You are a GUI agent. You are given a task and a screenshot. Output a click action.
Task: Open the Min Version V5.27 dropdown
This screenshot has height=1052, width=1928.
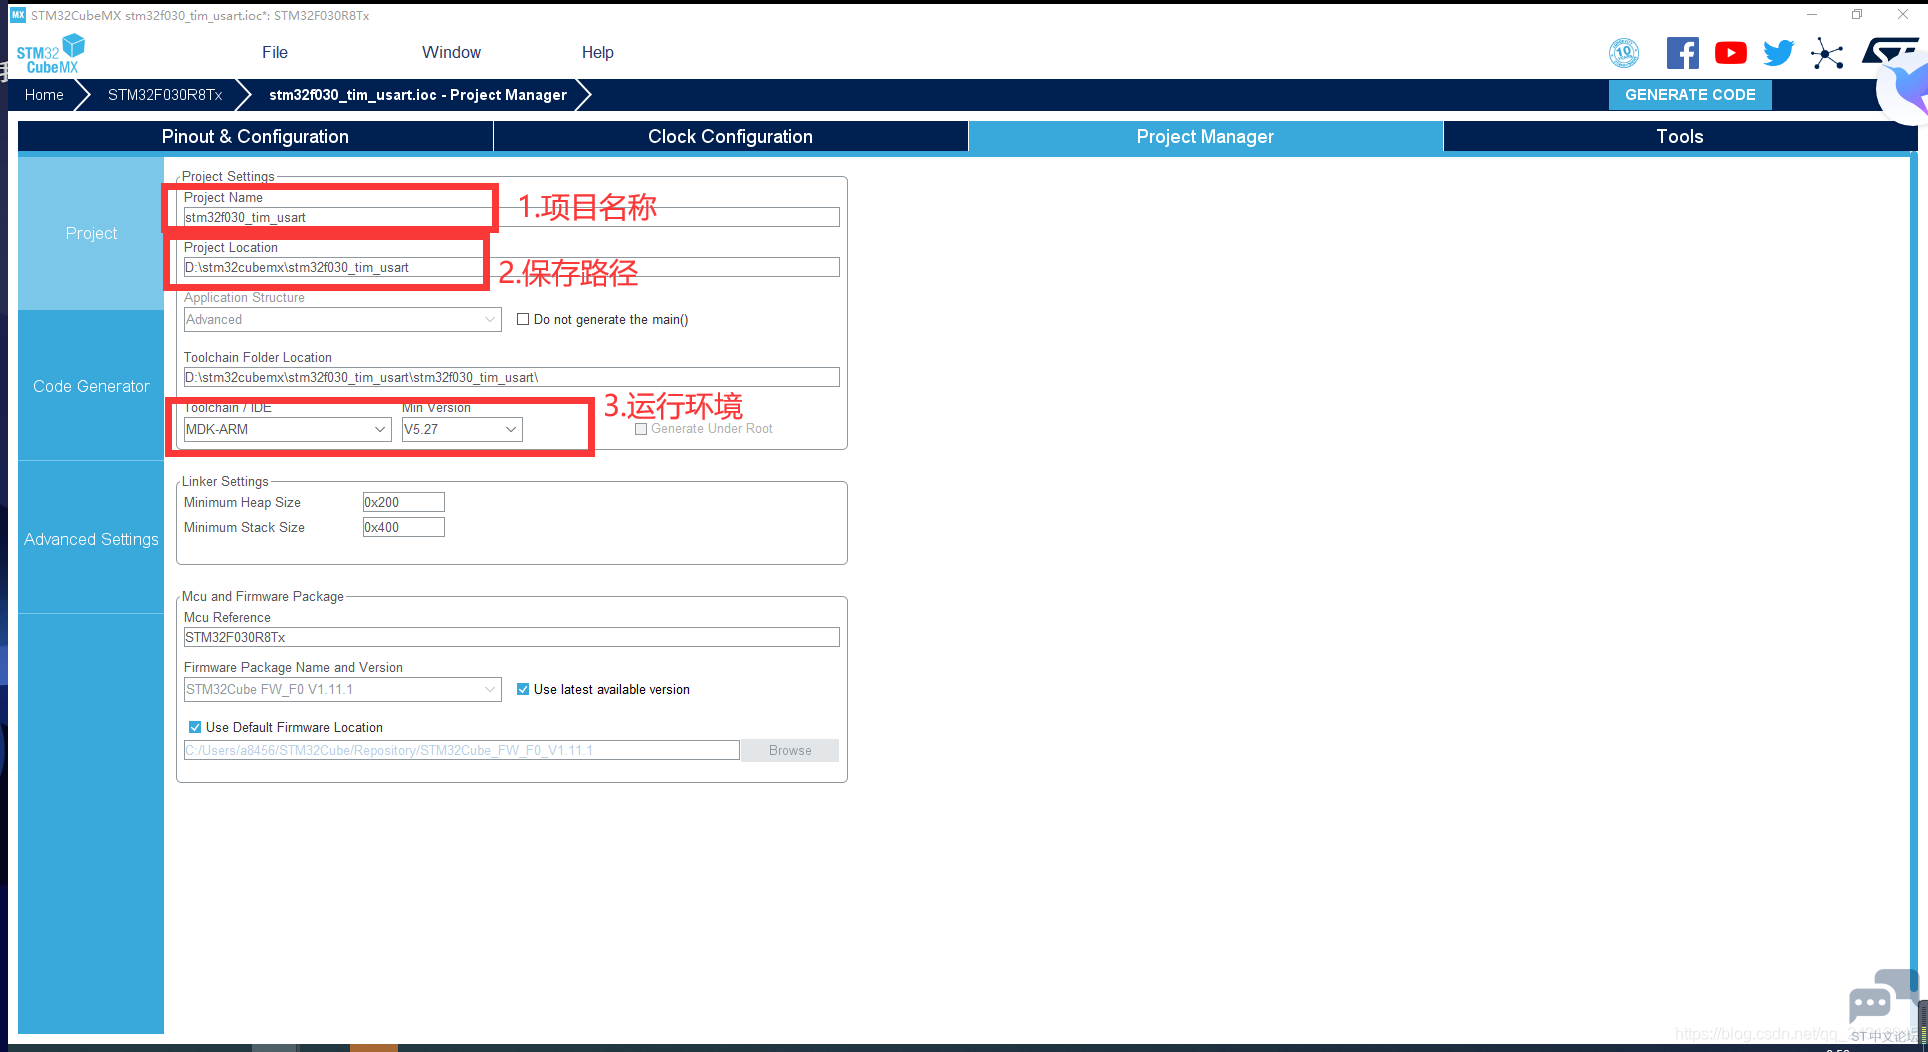point(462,429)
